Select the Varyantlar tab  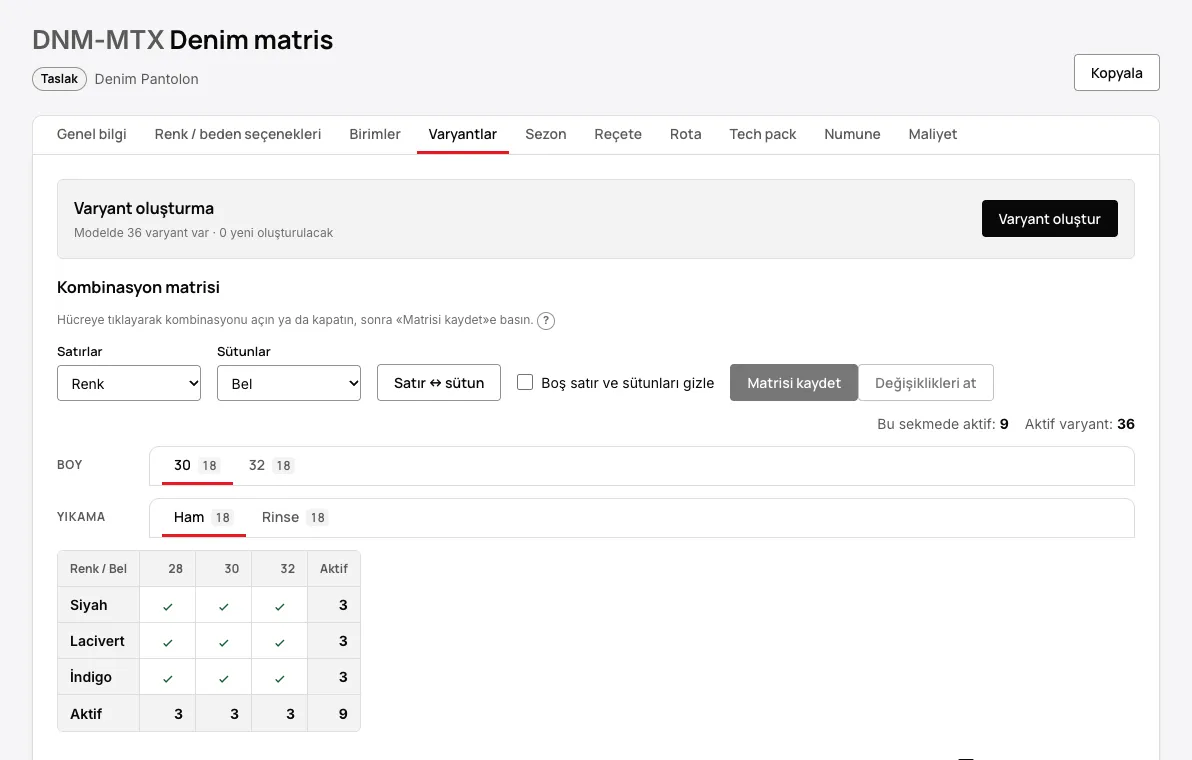[x=463, y=135]
